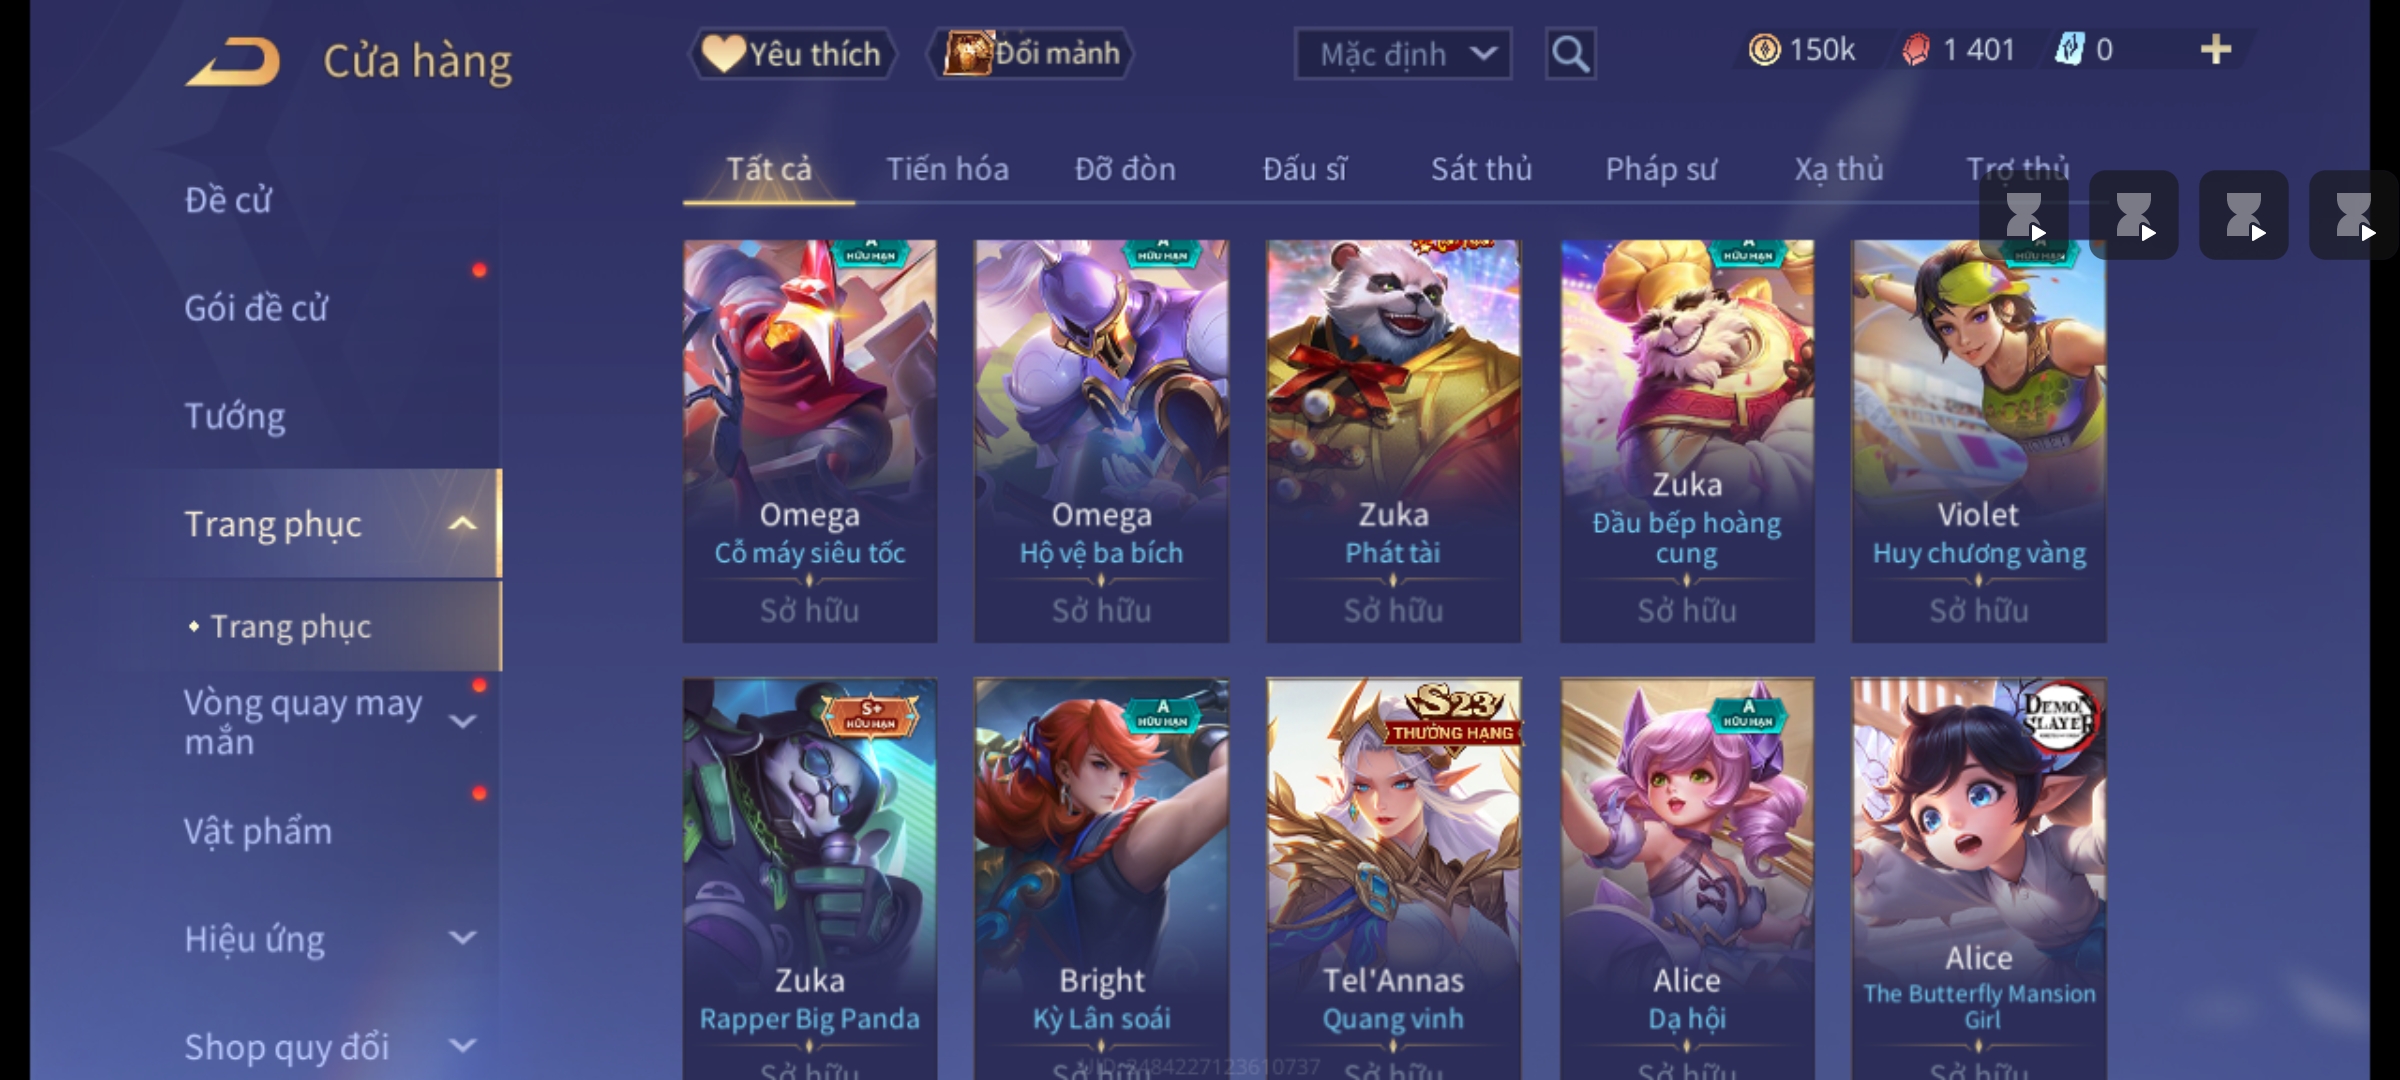
Task: Expand the Hiệu ứng sidebar section
Action: (462, 938)
